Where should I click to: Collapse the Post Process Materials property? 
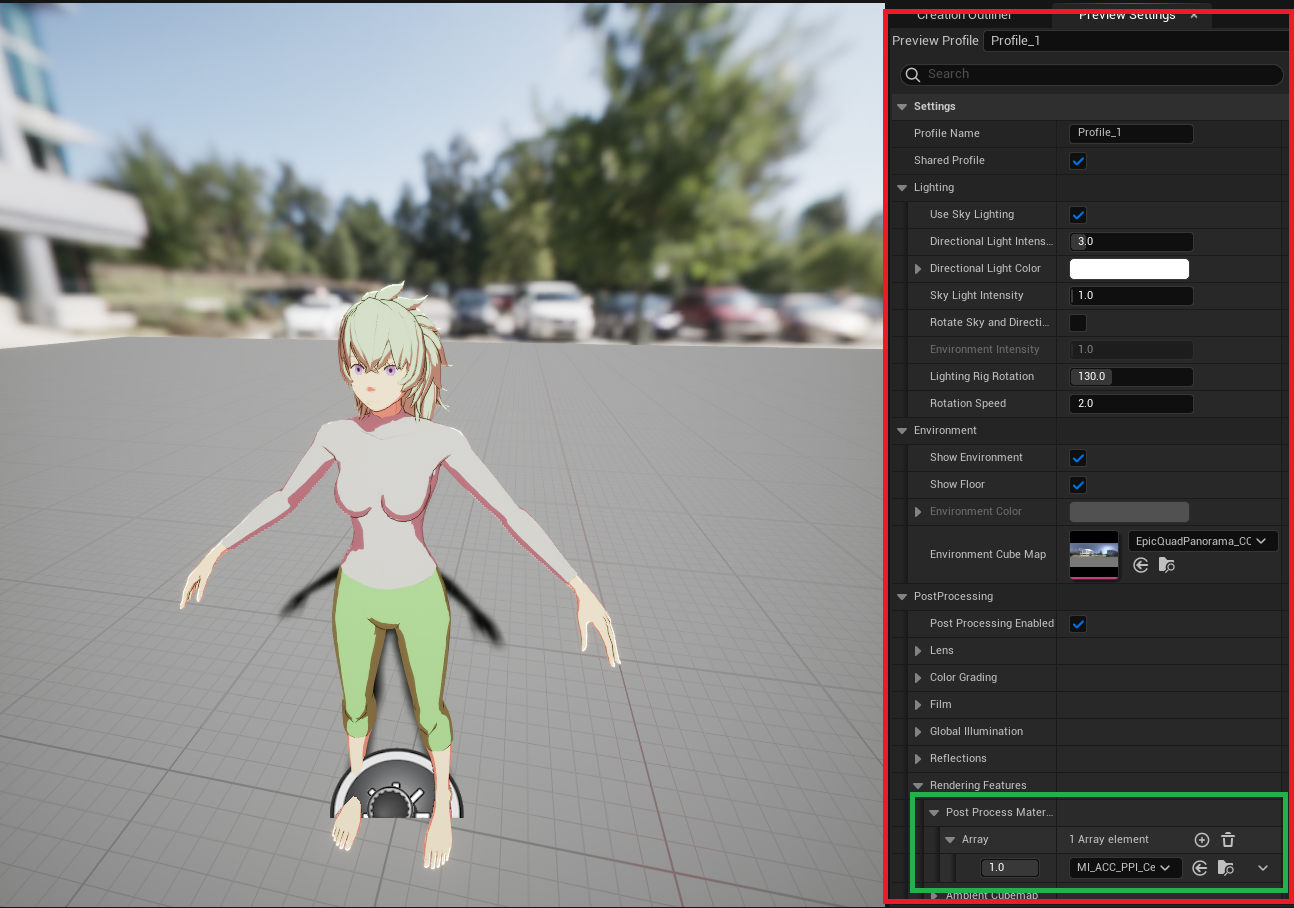934,813
